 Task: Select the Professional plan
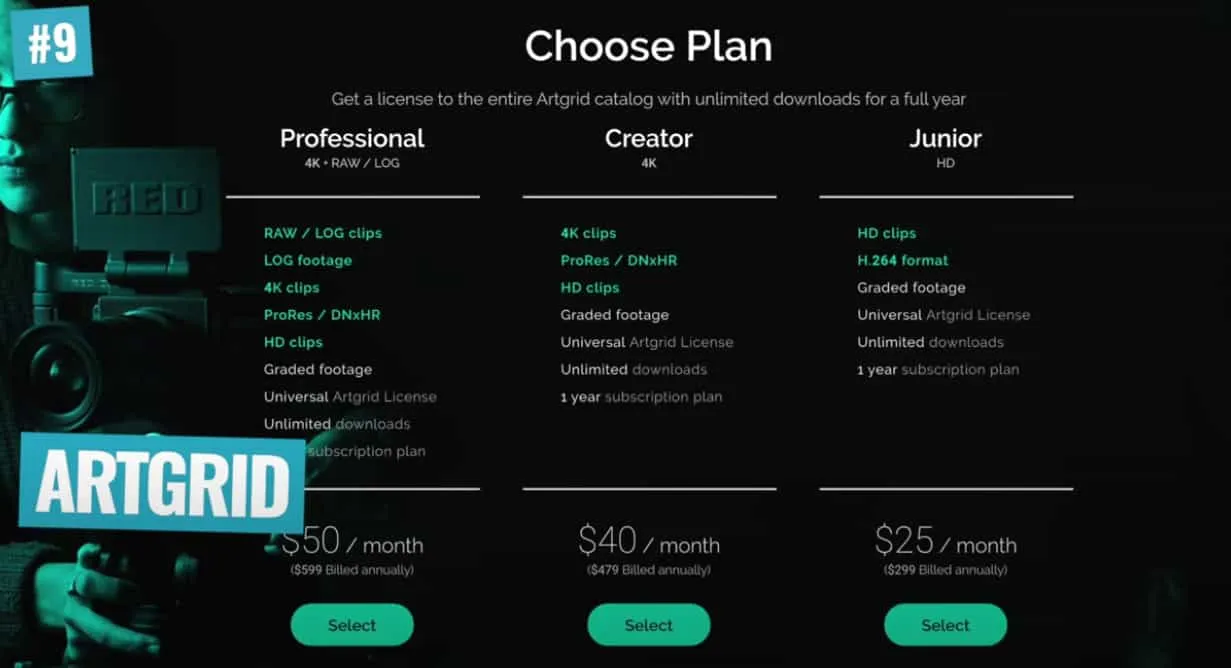[x=352, y=625]
